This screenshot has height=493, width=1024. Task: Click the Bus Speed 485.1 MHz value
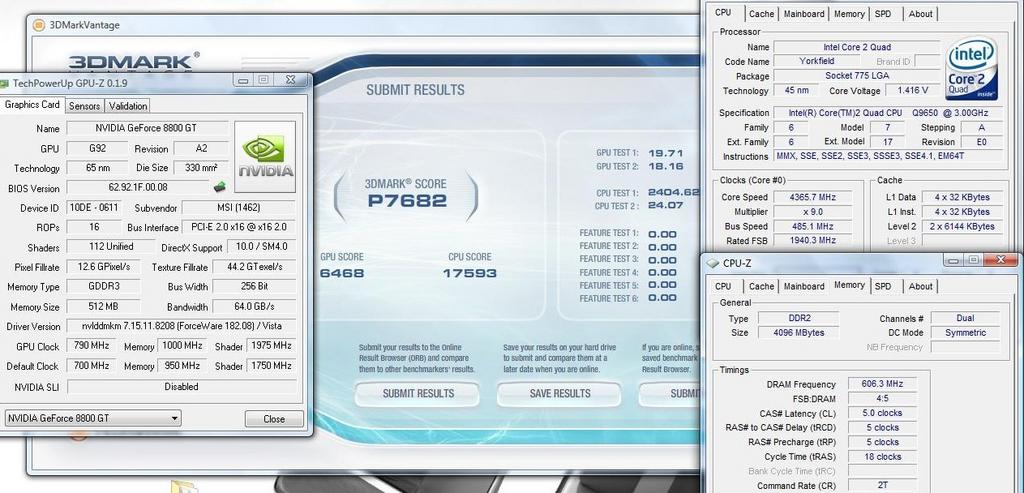(x=812, y=226)
